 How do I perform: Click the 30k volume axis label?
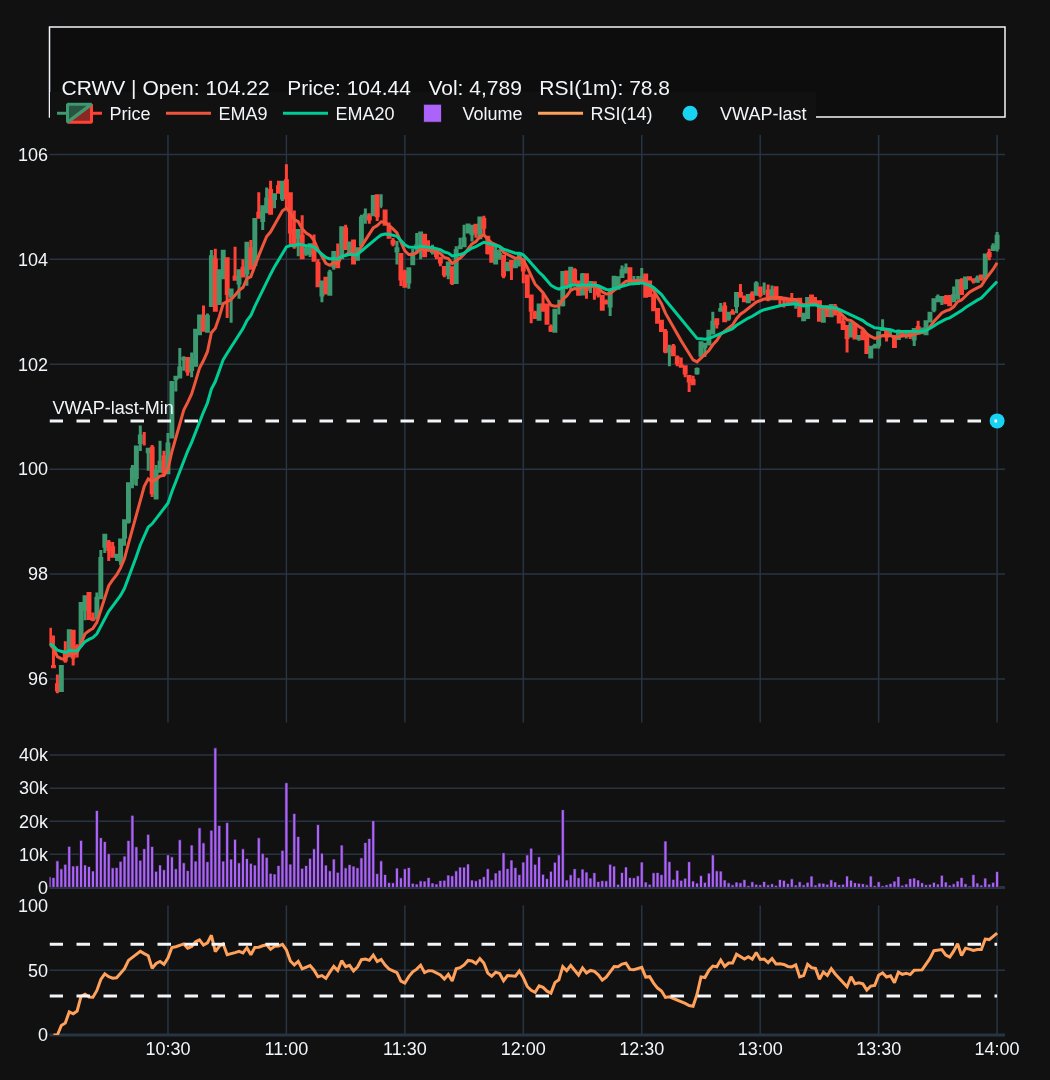pos(33,788)
